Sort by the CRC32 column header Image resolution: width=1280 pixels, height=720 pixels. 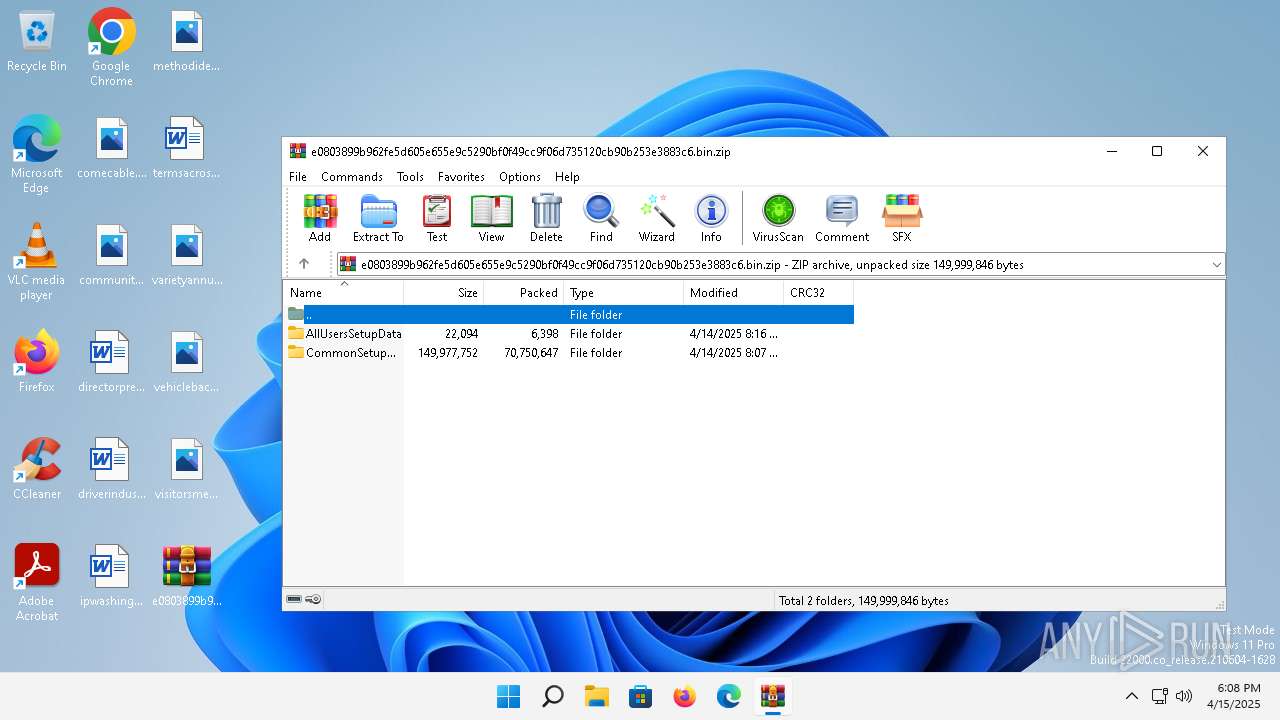tap(819, 293)
